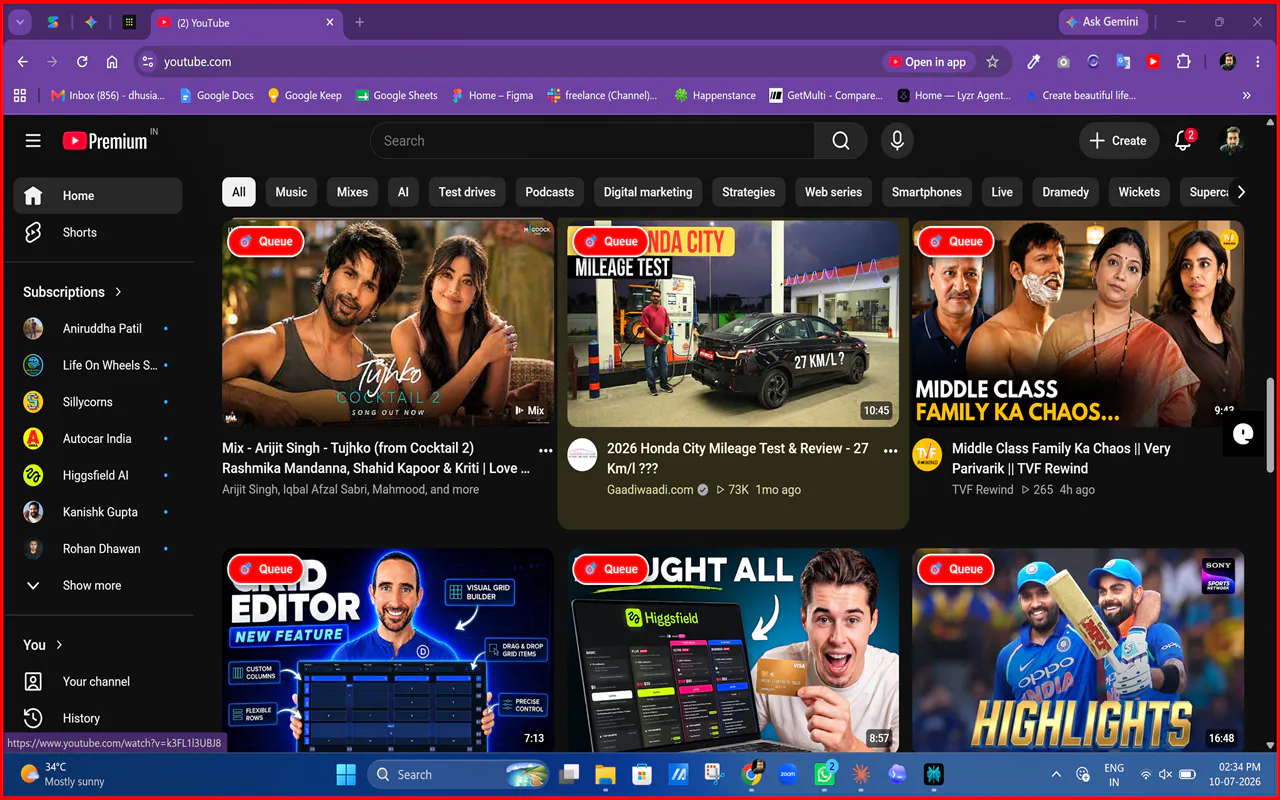Screen dimensions: 1280x800
Task: Open Higgsfield AI subscription
Action: pos(98,475)
